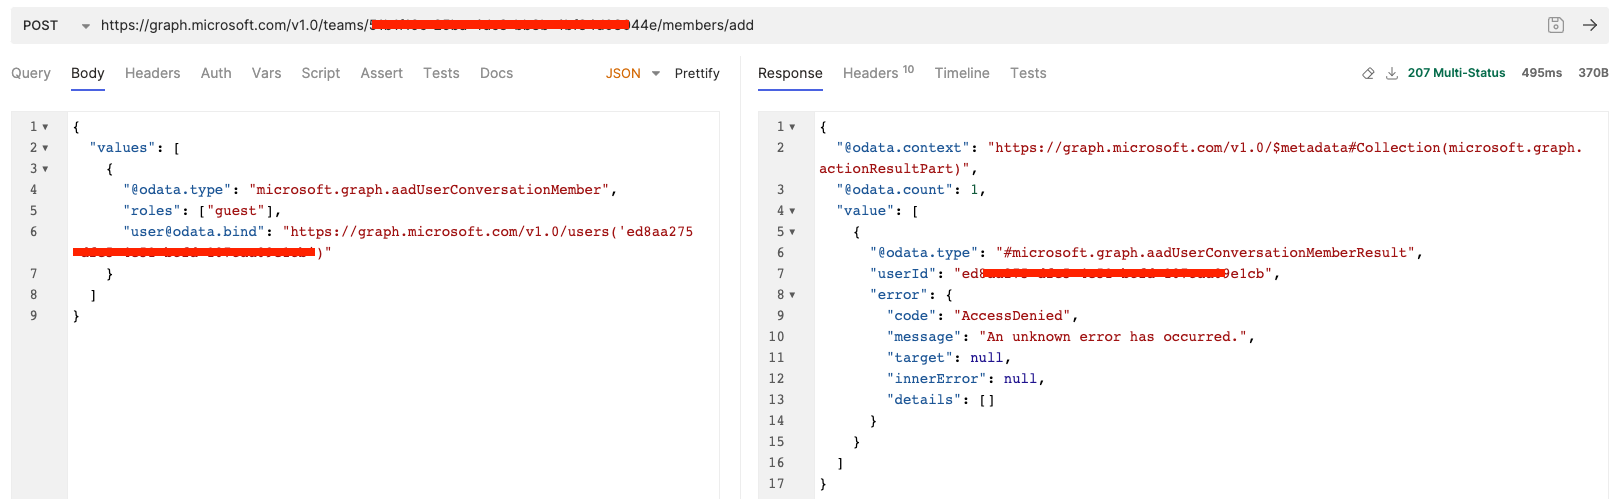Click the "@odata.type" key in request body
Image resolution: width=1612 pixels, height=499 pixels.
coord(177,190)
